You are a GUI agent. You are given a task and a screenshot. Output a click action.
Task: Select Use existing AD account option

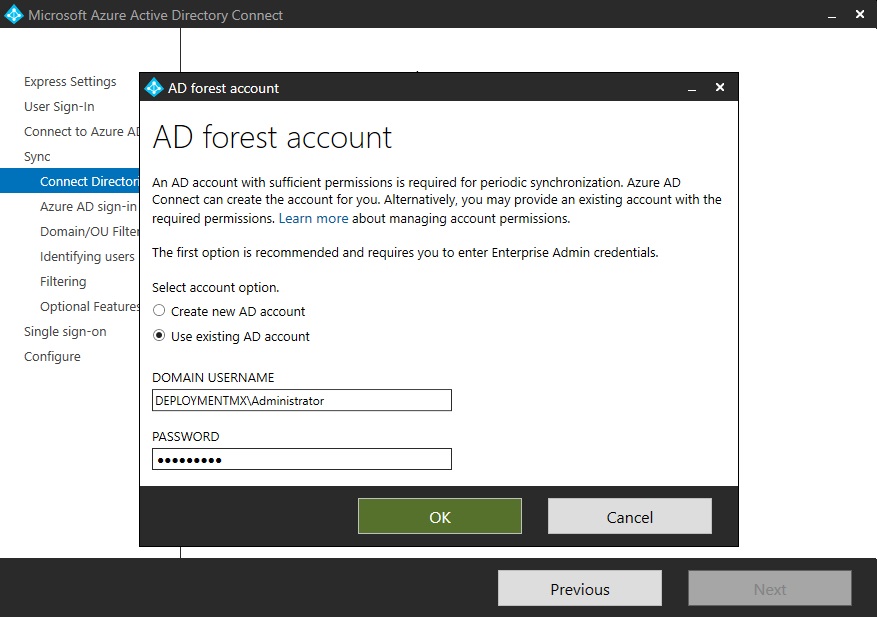coord(159,336)
